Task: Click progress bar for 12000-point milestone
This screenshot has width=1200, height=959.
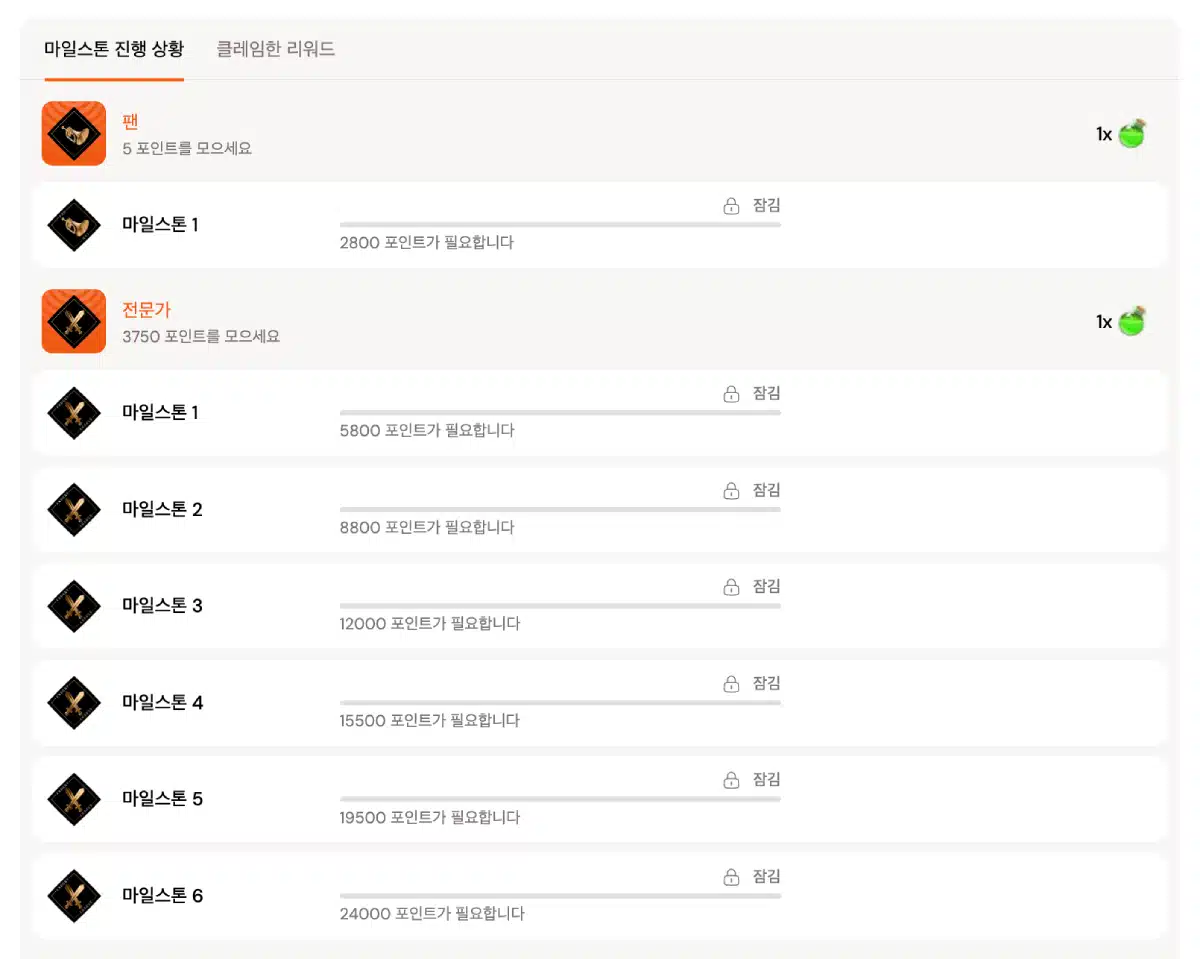Action: click(560, 605)
